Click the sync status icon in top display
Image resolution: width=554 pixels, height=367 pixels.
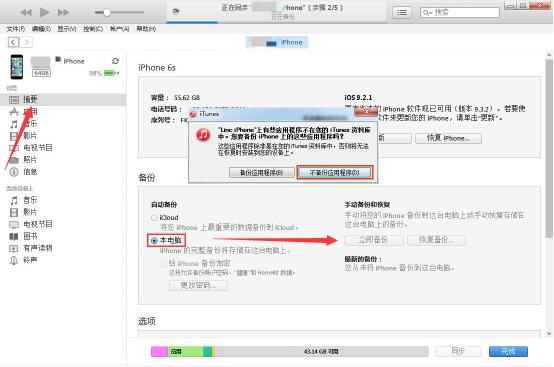pyautogui.click(x=176, y=12)
